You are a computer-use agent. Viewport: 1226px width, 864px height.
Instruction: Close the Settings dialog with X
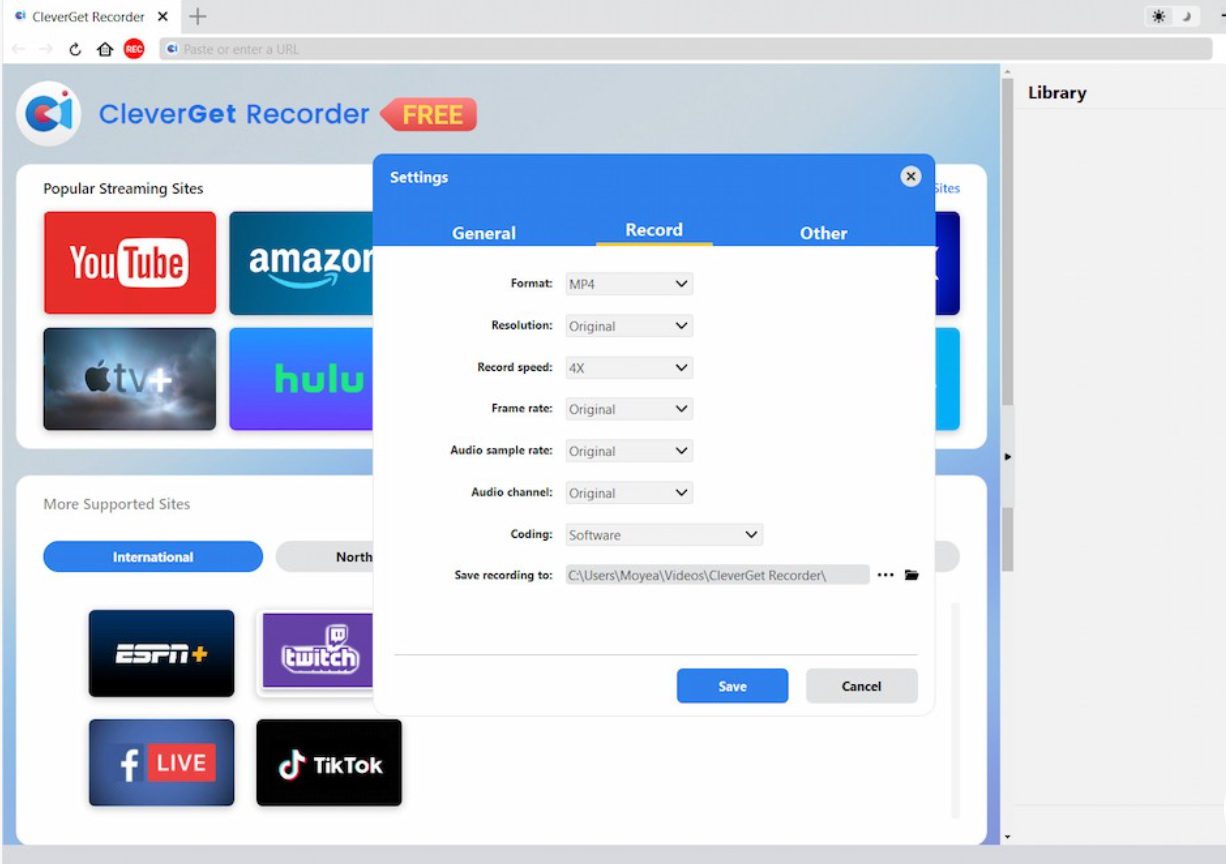910,177
